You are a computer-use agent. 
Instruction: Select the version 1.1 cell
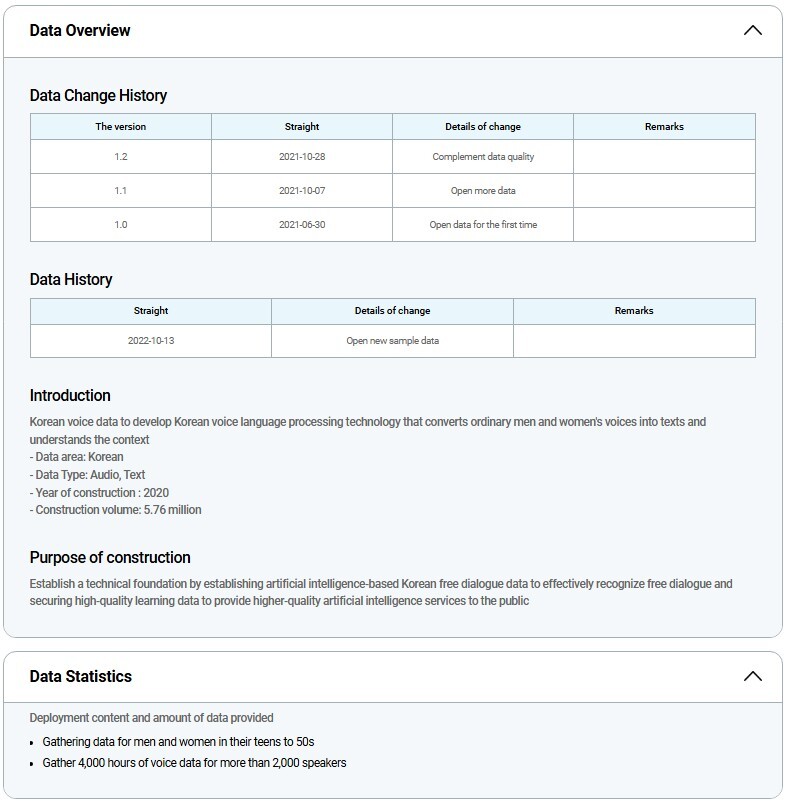tap(121, 191)
